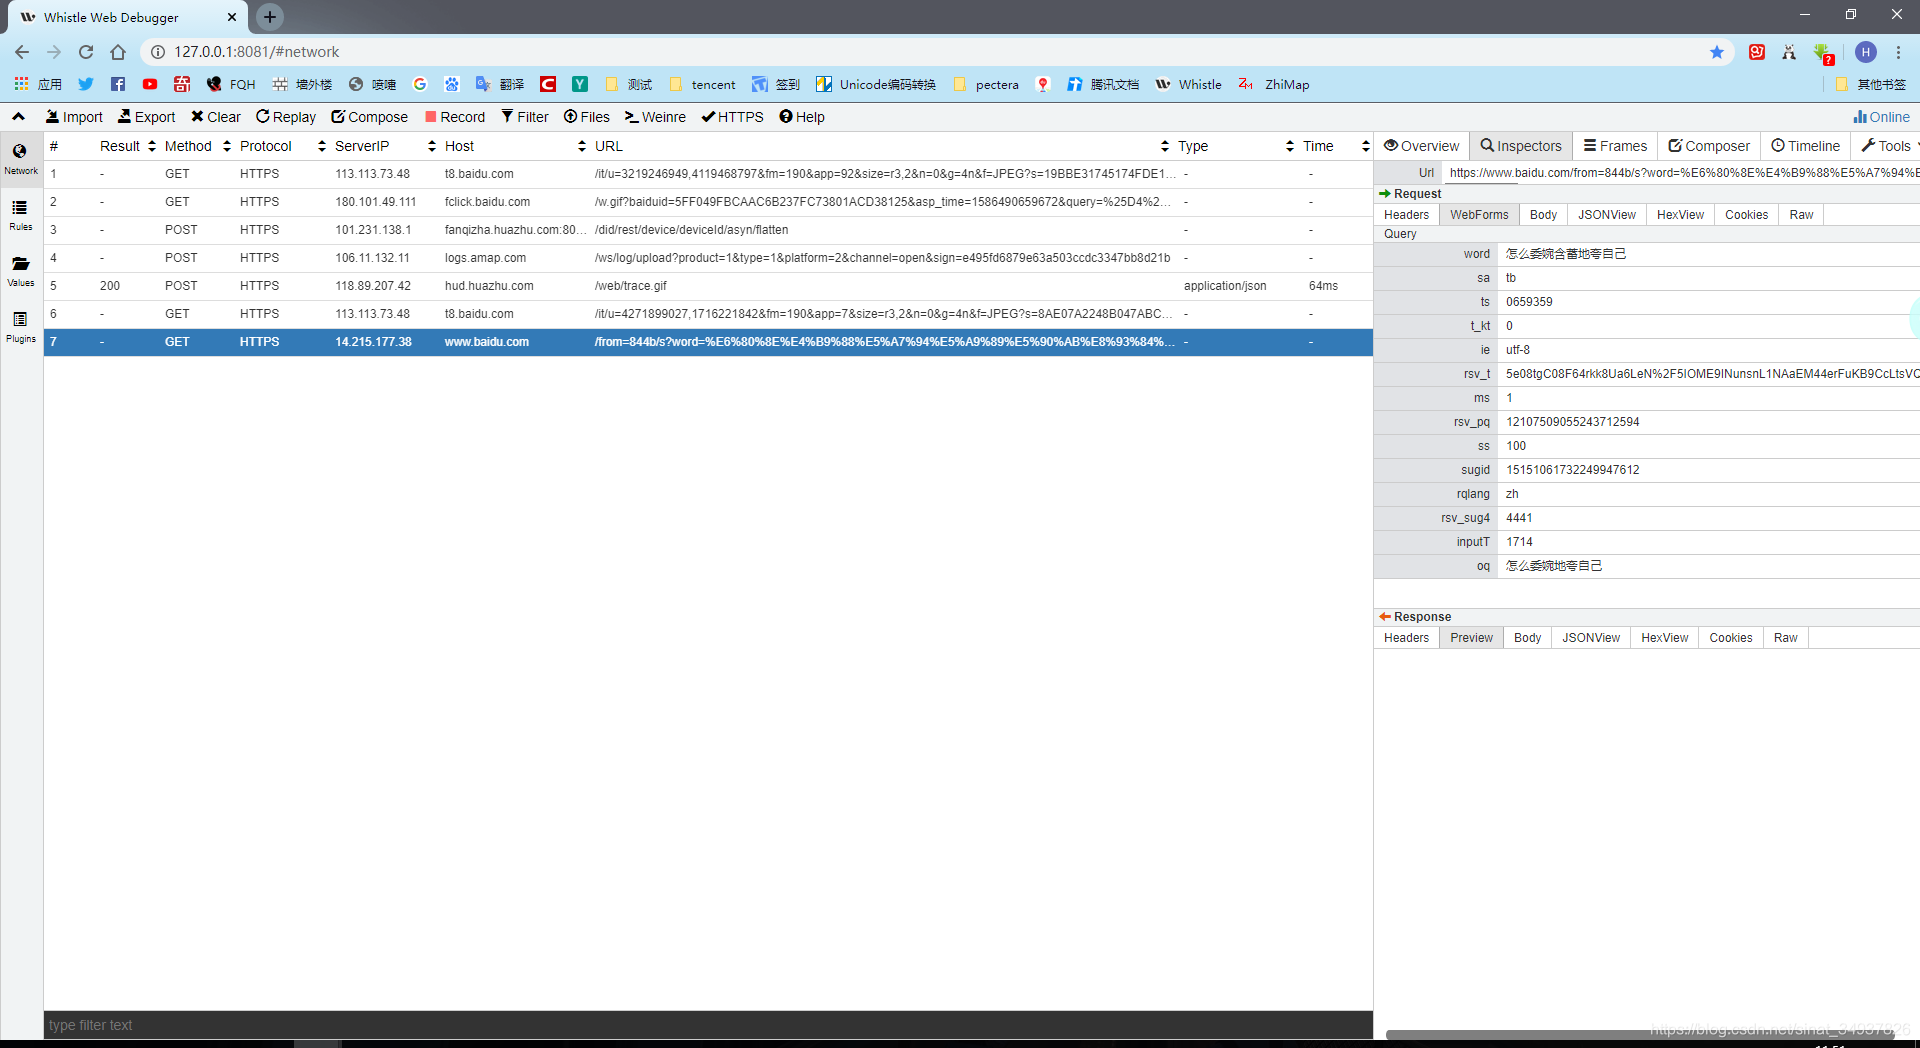
Task: Open the Whistle bookmark
Action: point(1189,85)
